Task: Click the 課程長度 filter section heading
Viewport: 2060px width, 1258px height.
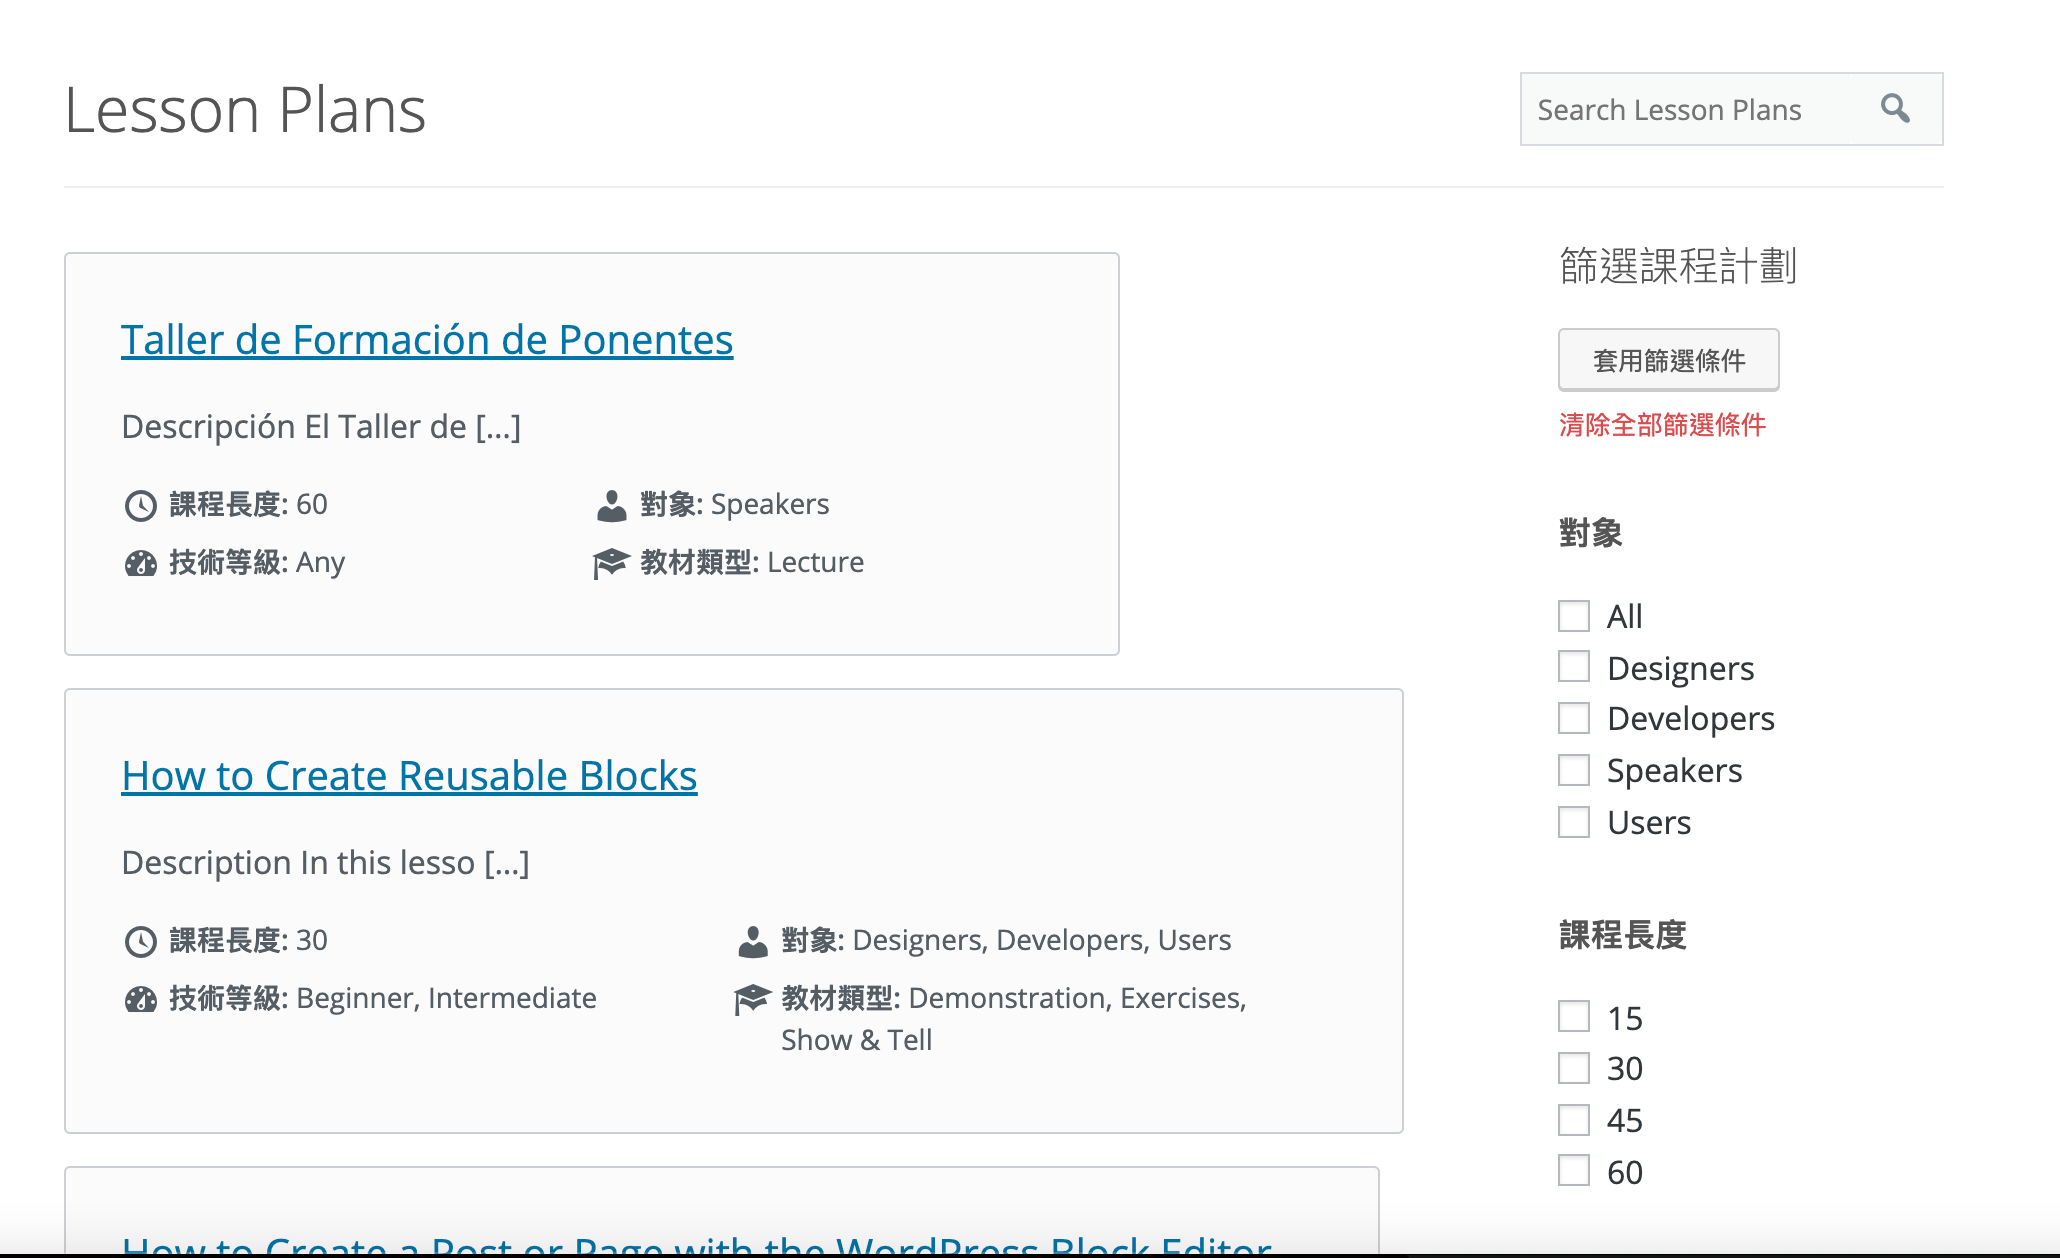Action: pyautogui.click(x=1622, y=935)
